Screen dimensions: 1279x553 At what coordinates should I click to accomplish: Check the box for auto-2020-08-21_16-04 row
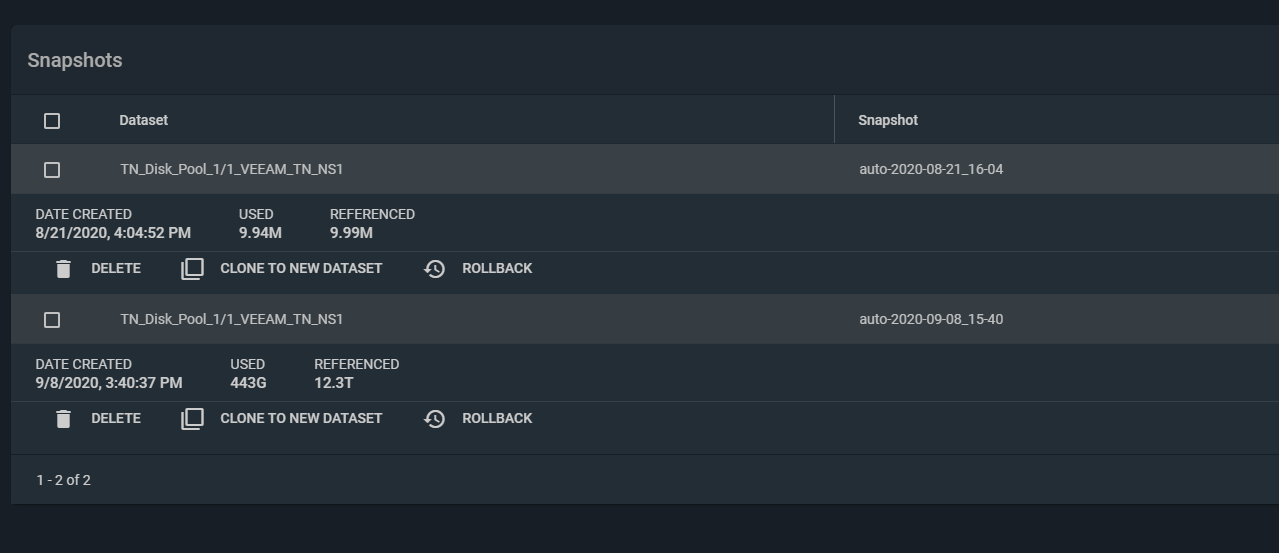click(x=52, y=170)
